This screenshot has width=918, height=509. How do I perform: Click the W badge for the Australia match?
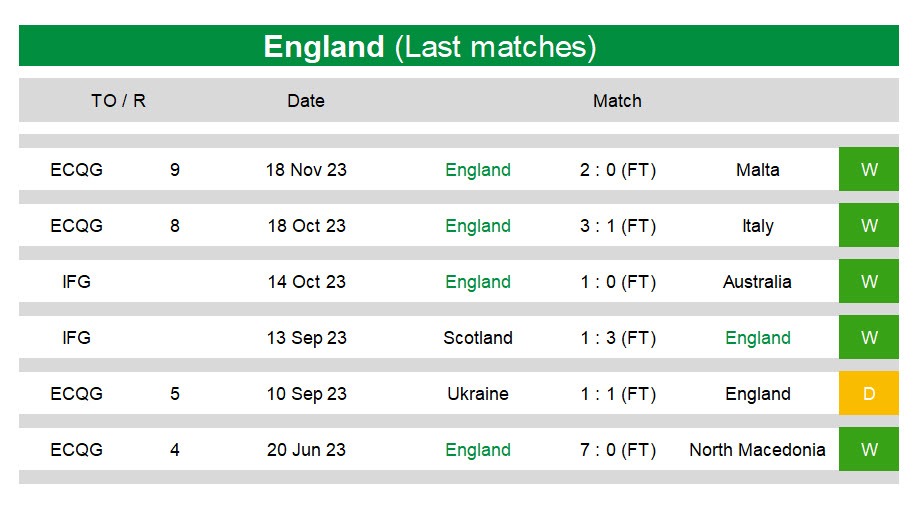pyautogui.click(x=869, y=282)
